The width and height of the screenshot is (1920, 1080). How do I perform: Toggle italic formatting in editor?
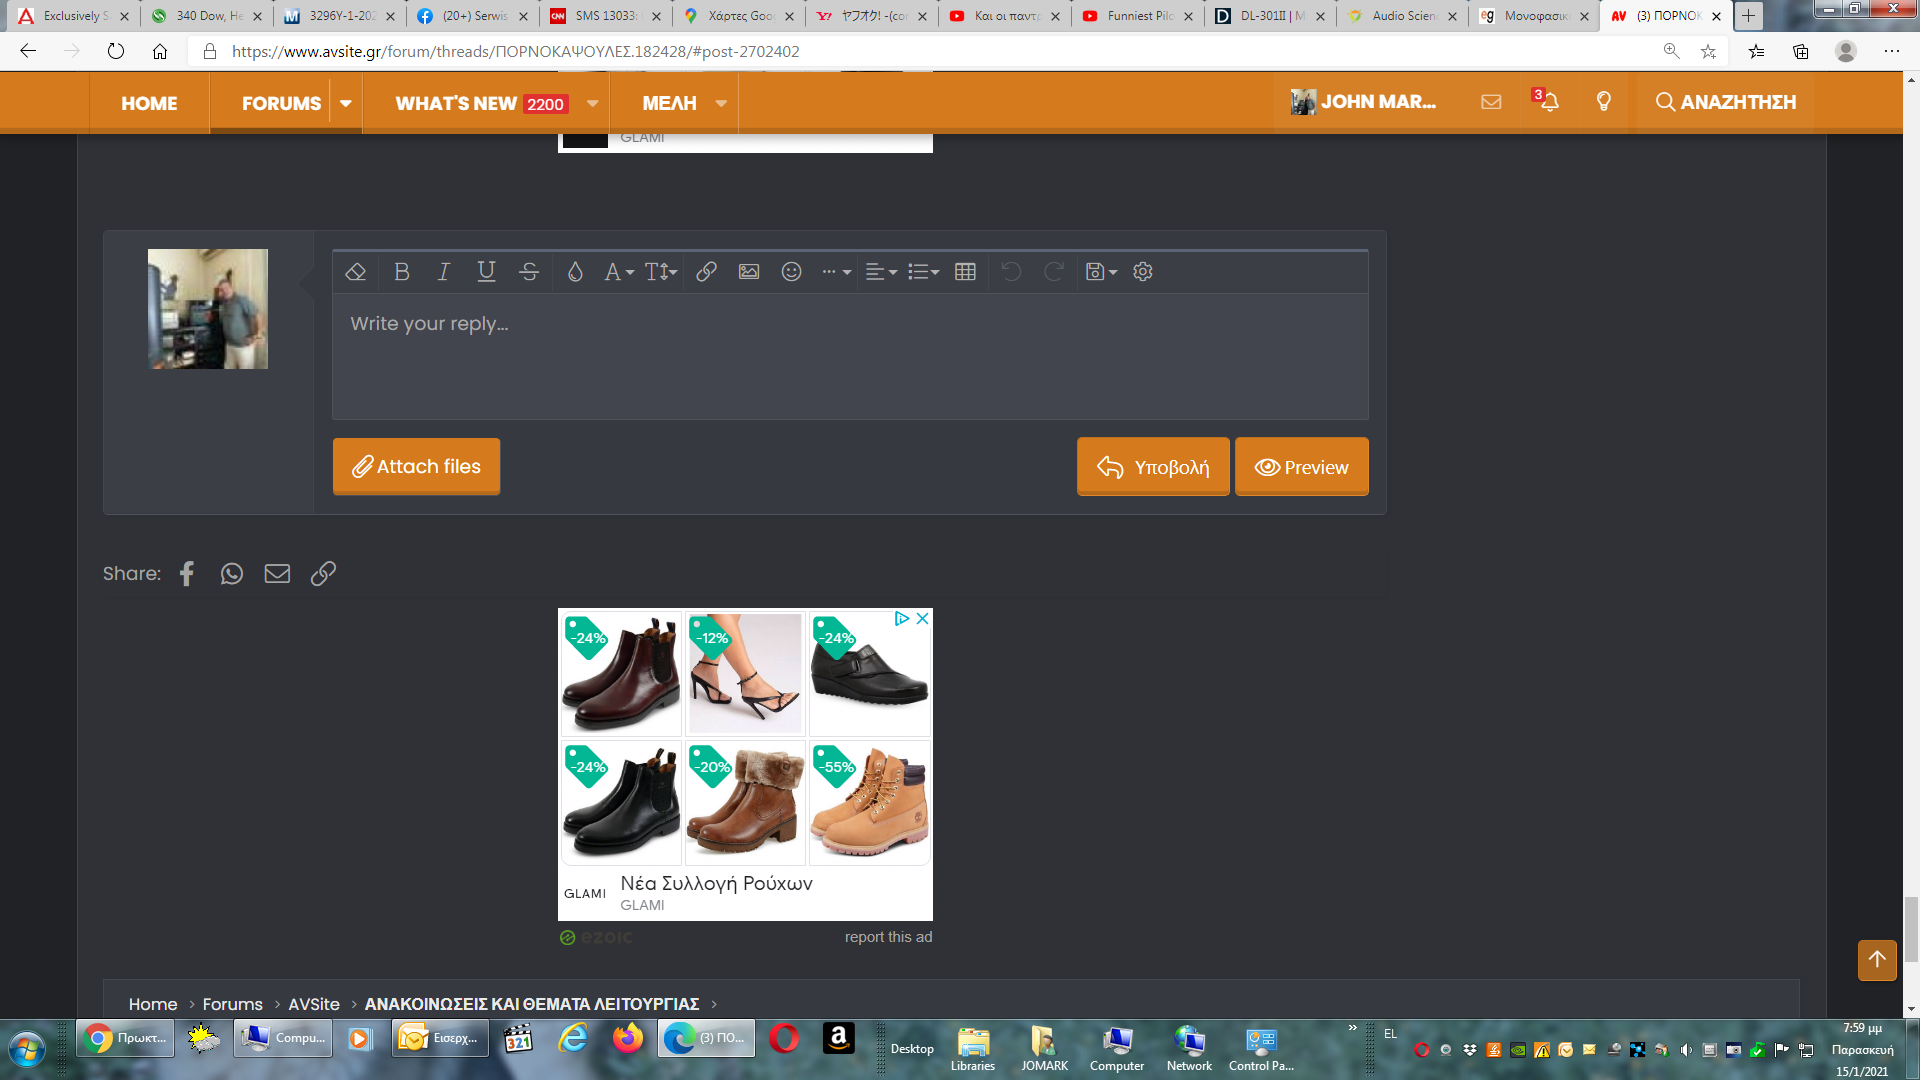coord(444,272)
